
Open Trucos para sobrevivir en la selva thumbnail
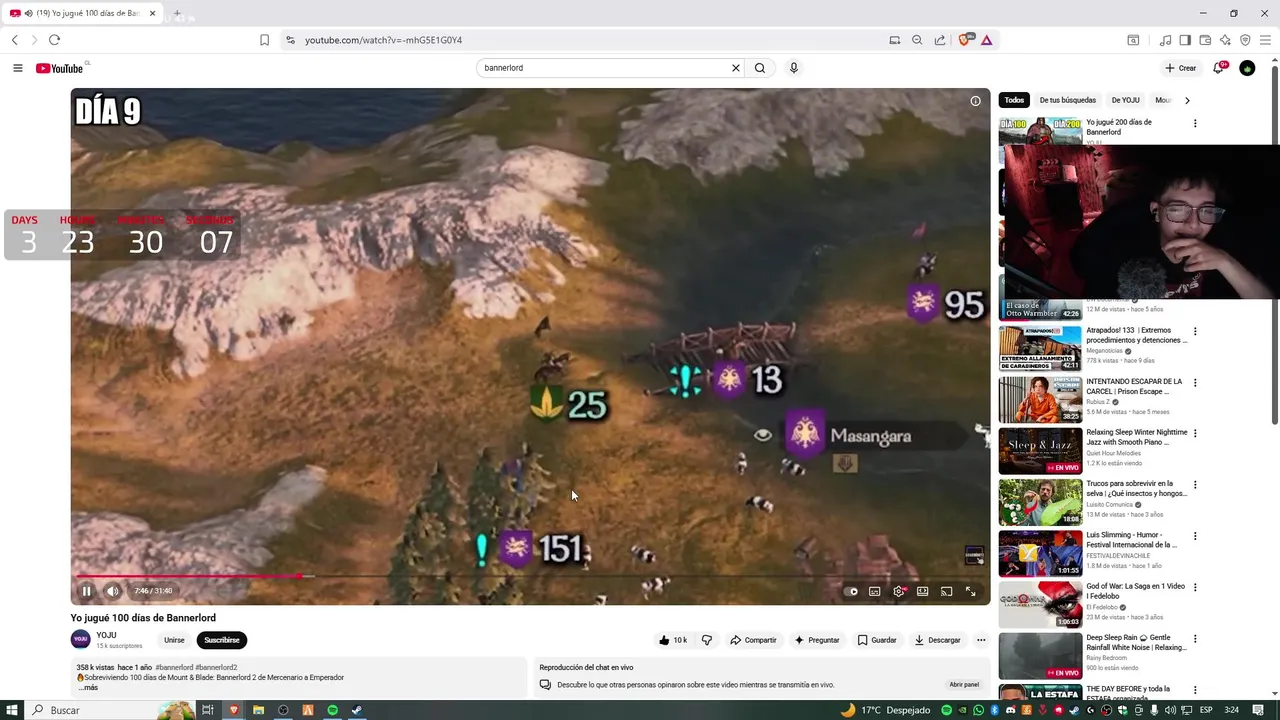1040,502
